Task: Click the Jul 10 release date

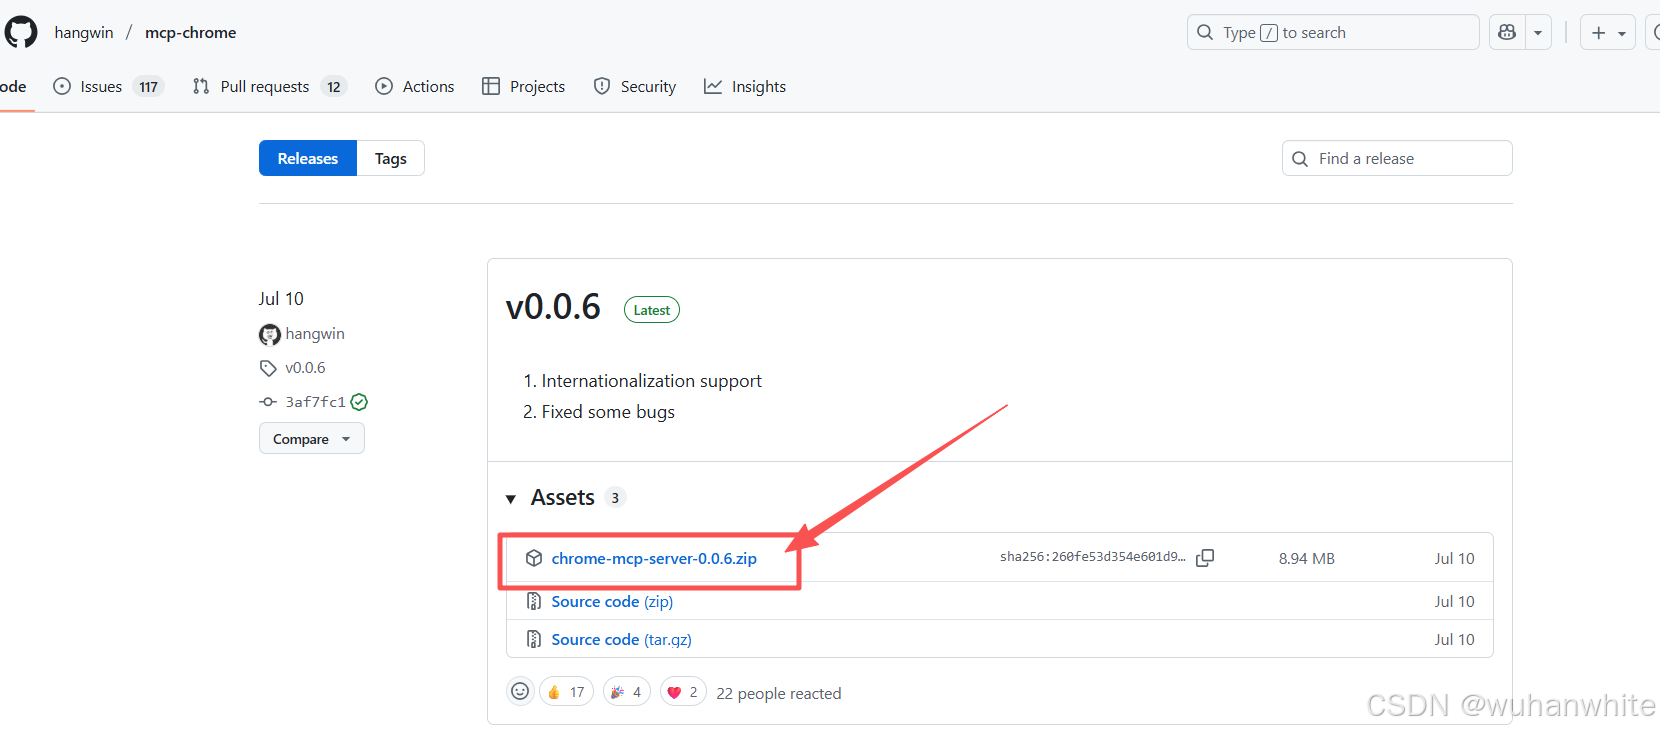Action: [x=281, y=299]
